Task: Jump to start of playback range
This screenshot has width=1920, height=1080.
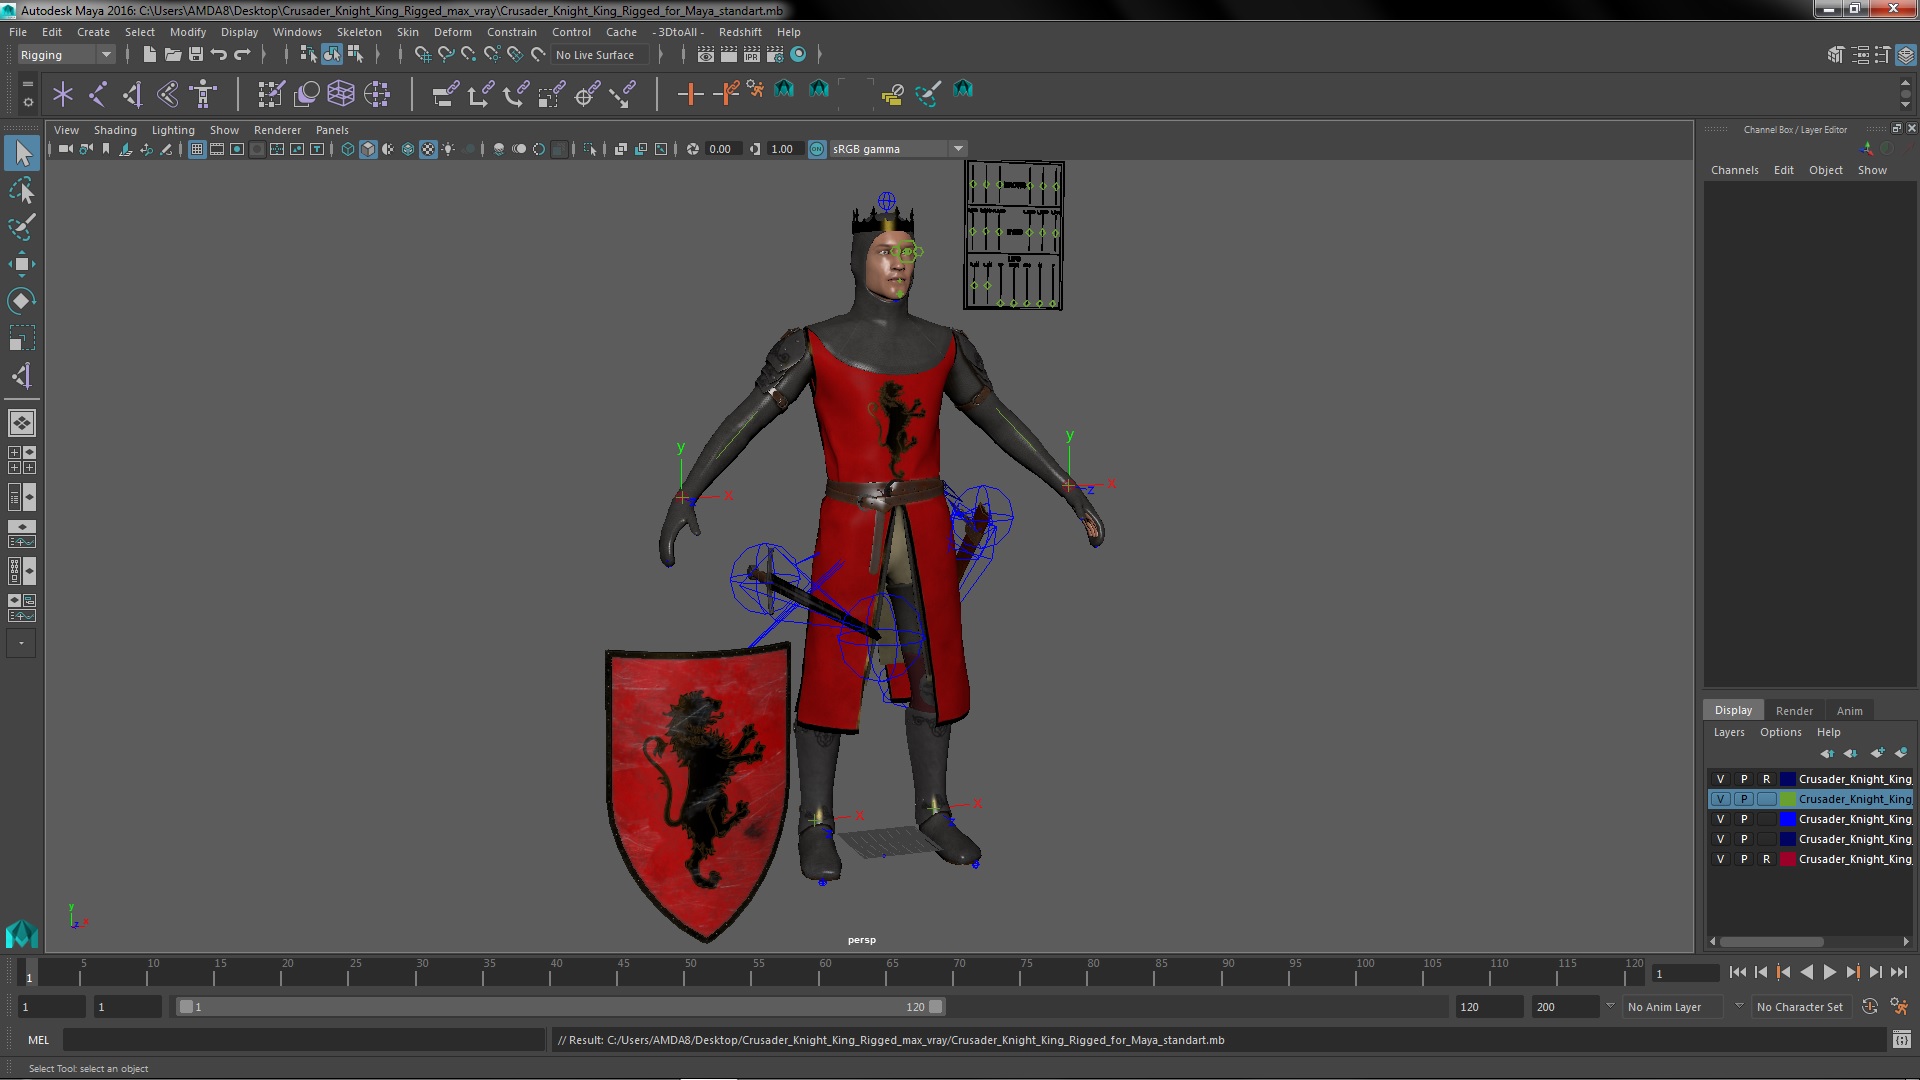Action: point(1737,972)
